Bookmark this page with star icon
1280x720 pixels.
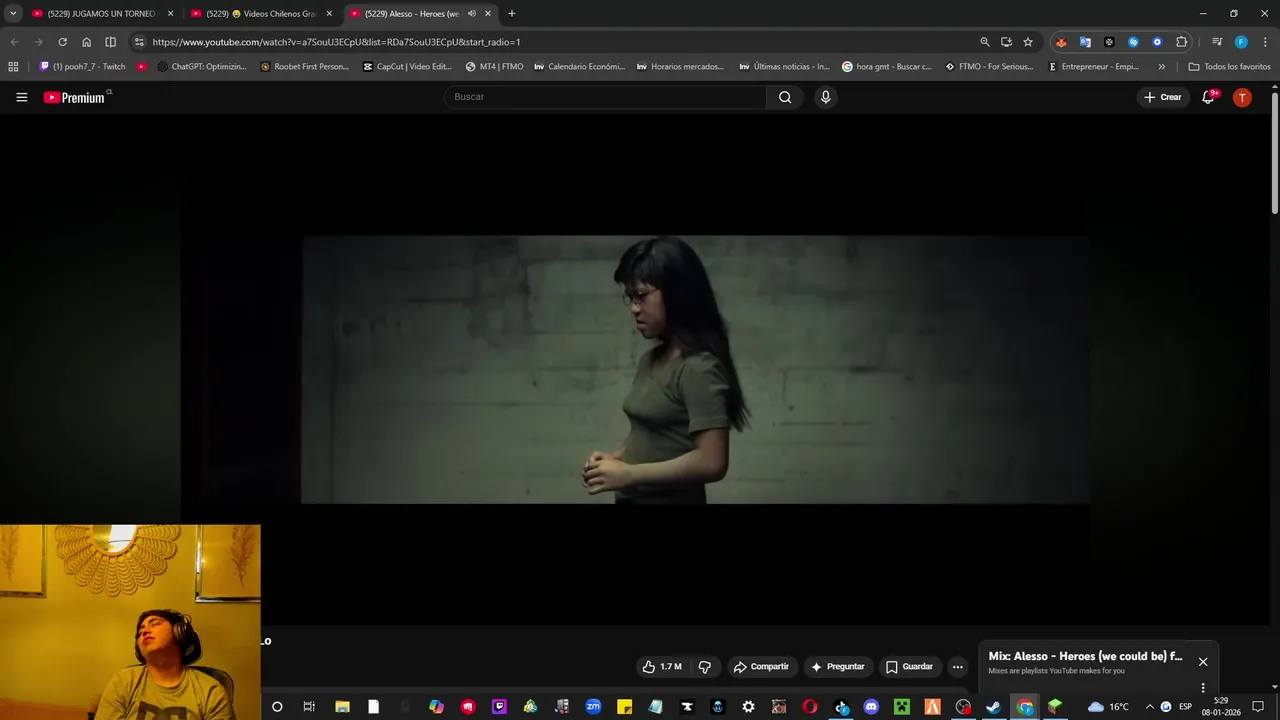point(1028,42)
